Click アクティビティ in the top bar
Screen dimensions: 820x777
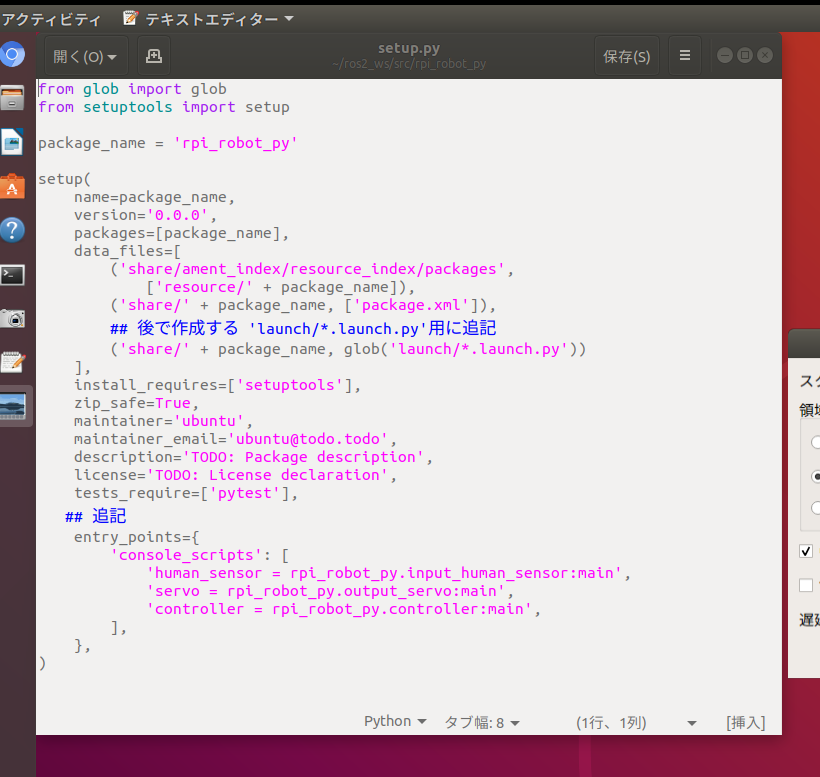pos(51,20)
